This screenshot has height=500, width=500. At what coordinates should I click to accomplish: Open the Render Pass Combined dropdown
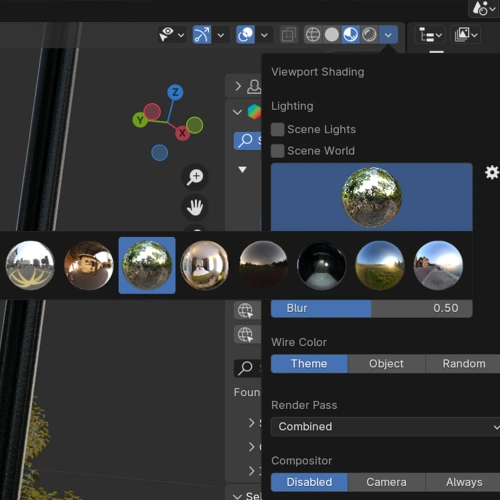click(x=385, y=427)
